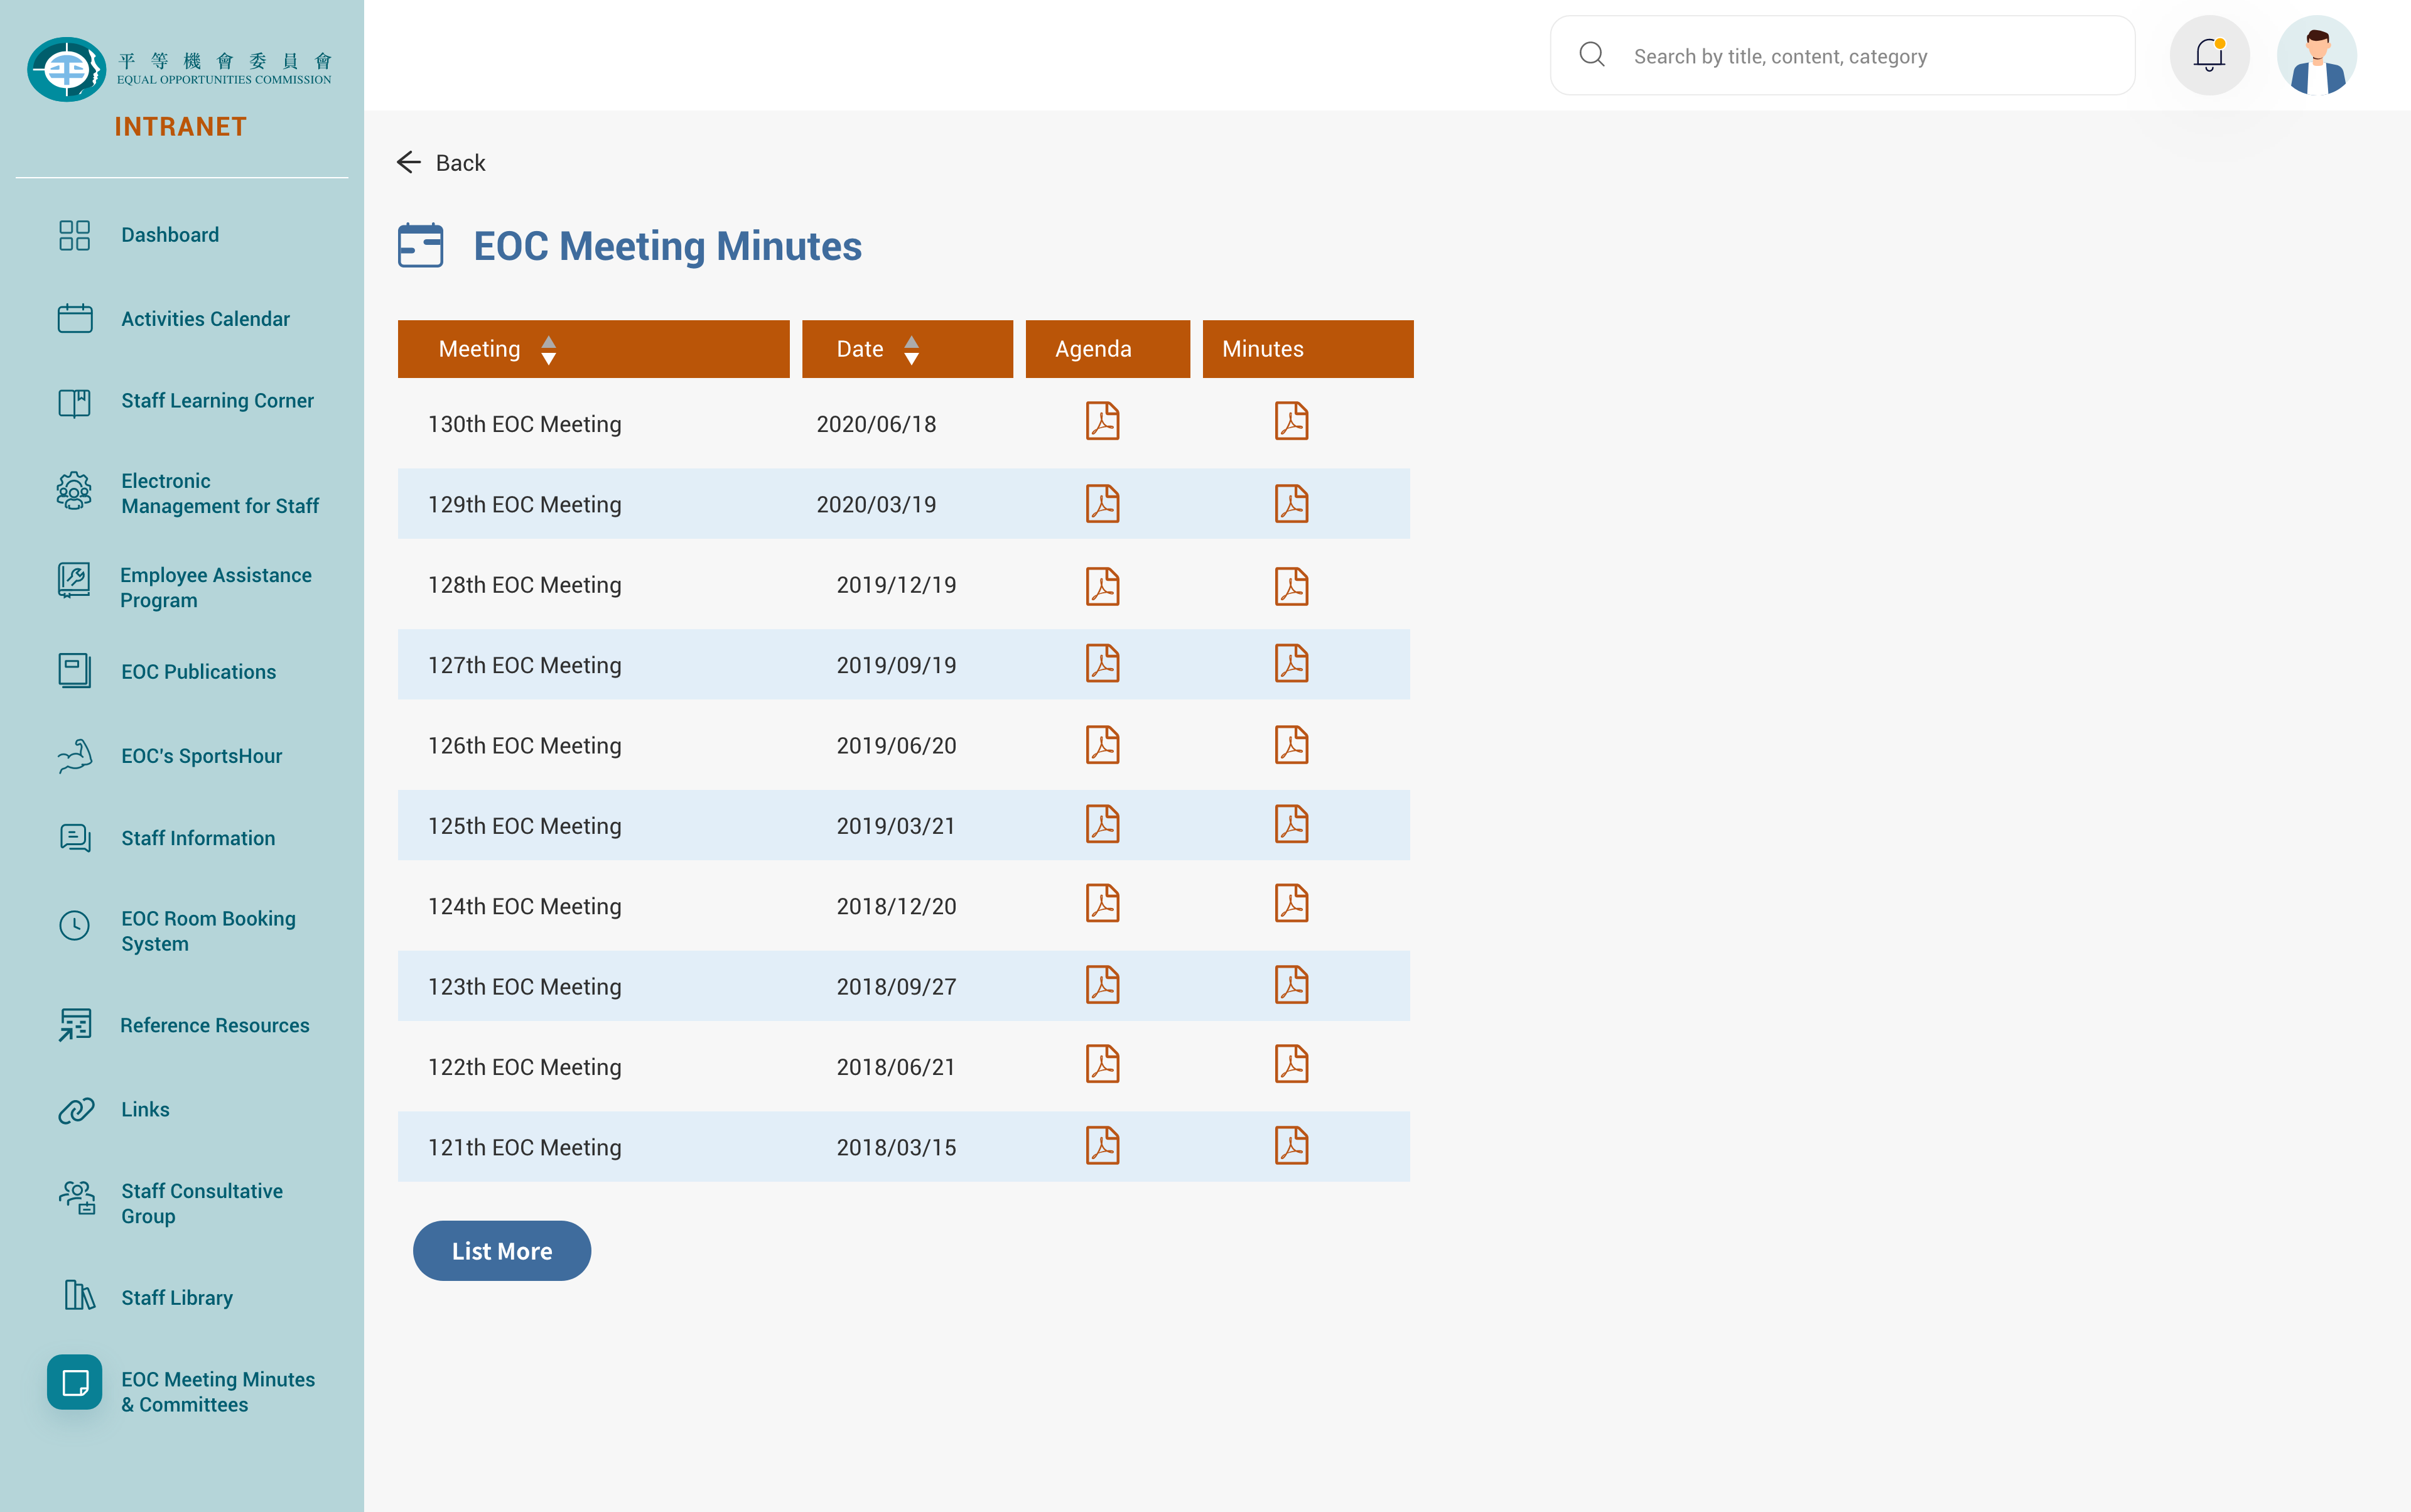Open 130th EOC Meeting agenda PDF
This screenshot has height=1512, width=2411.
pos(1102,421)
